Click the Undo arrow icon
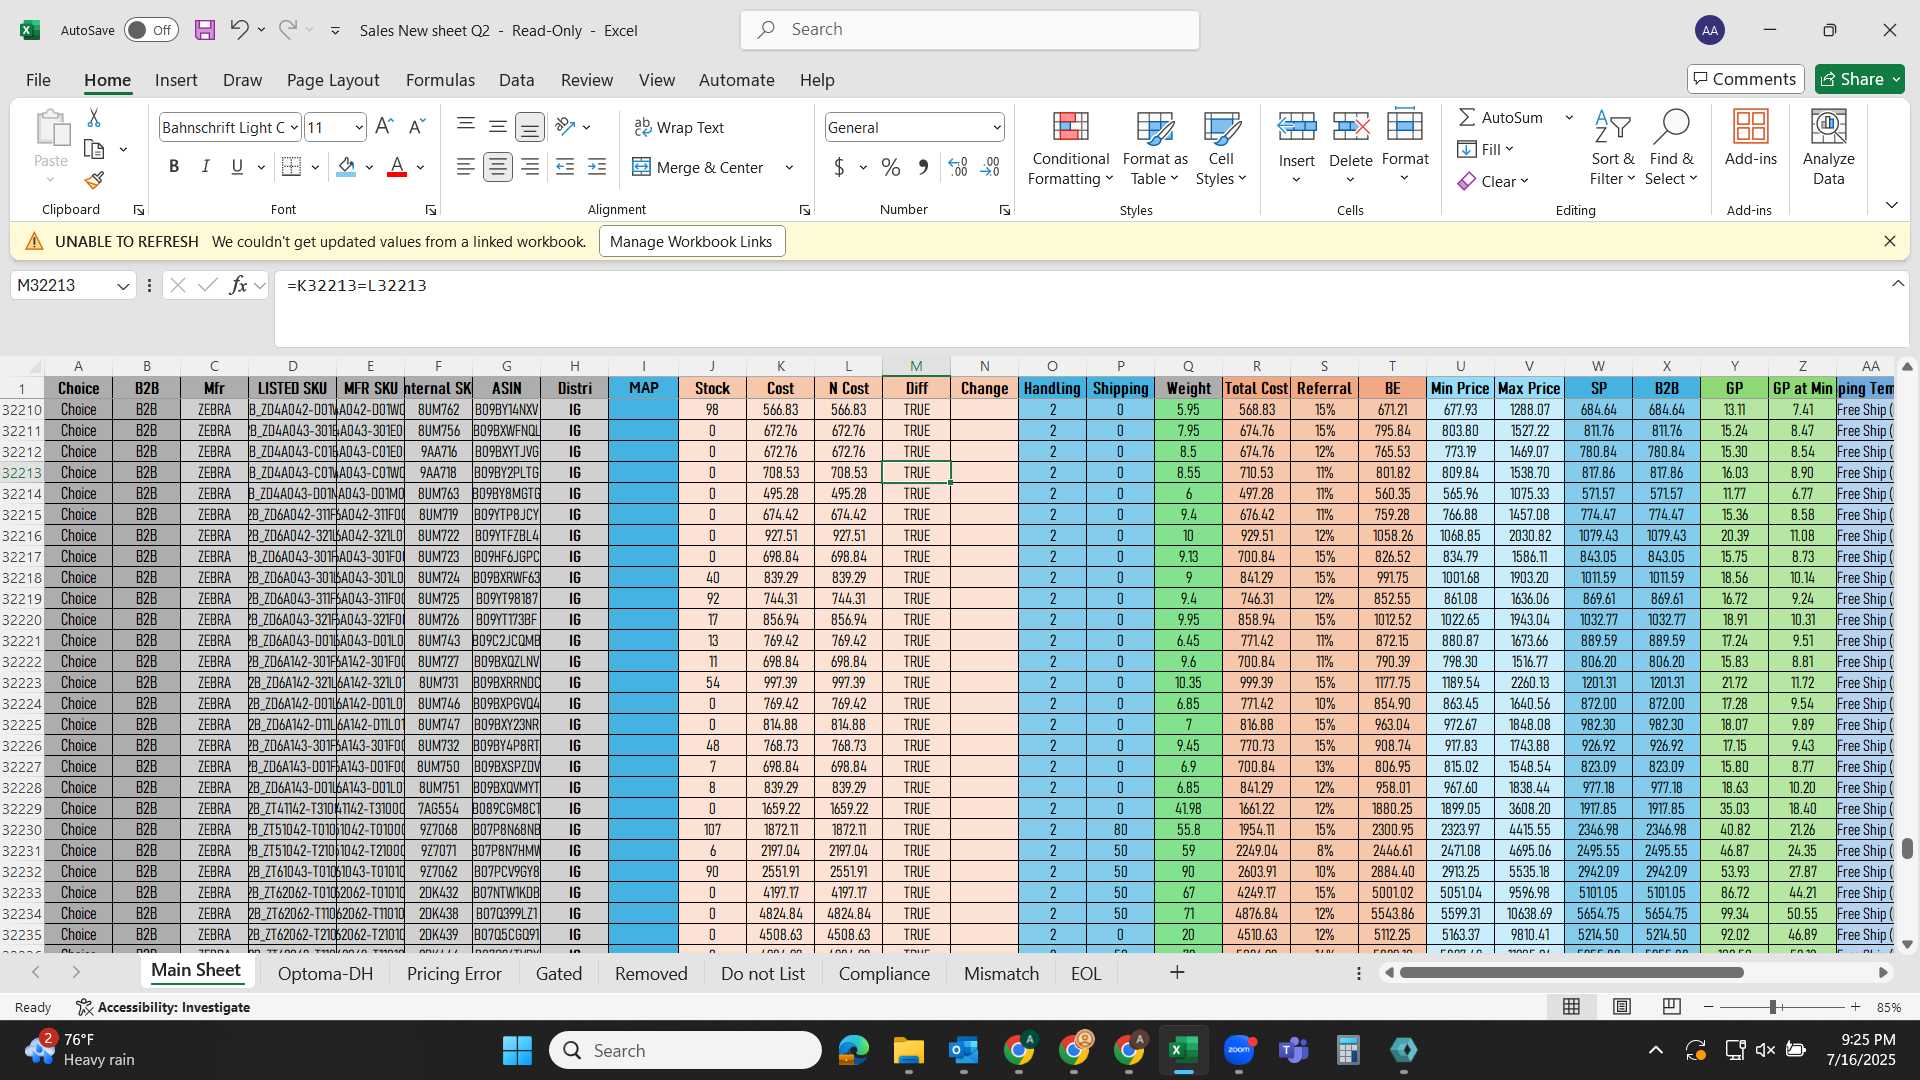This screenshot has height=1080, width=1920. [x=239, y=30]
